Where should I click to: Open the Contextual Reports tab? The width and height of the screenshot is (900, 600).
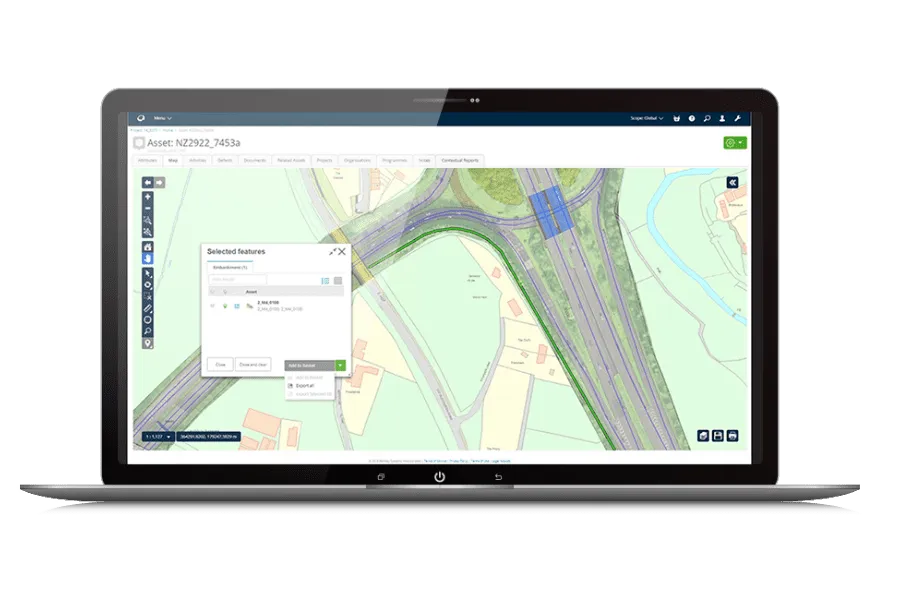tap(460, 160)
